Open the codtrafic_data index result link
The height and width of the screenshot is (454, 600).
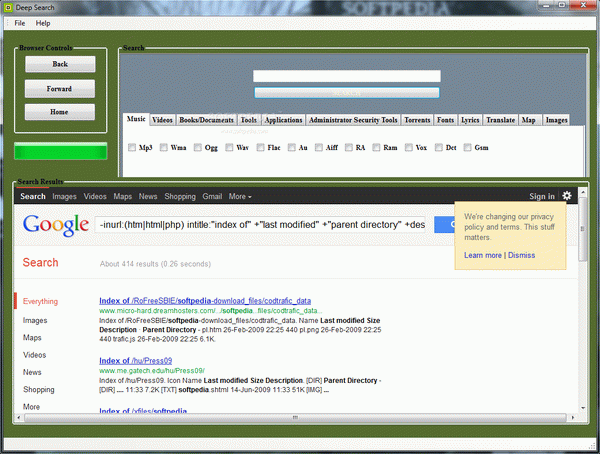[x=205, y=300]
